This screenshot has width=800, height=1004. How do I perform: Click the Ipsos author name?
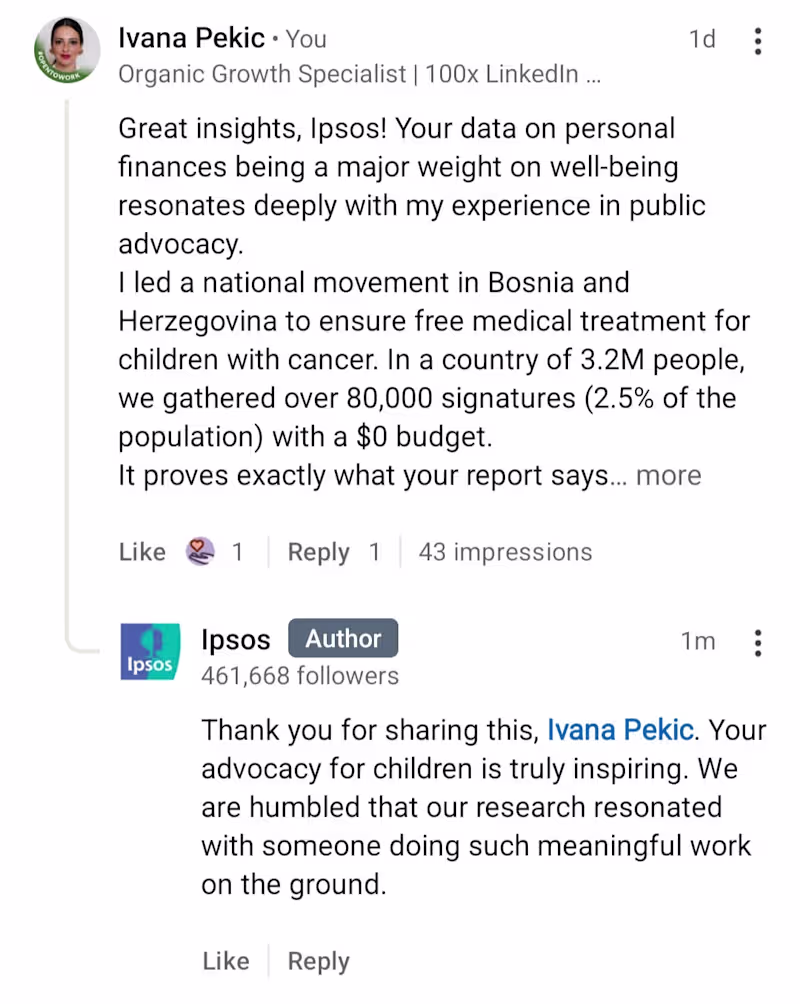tap(236, 639)
